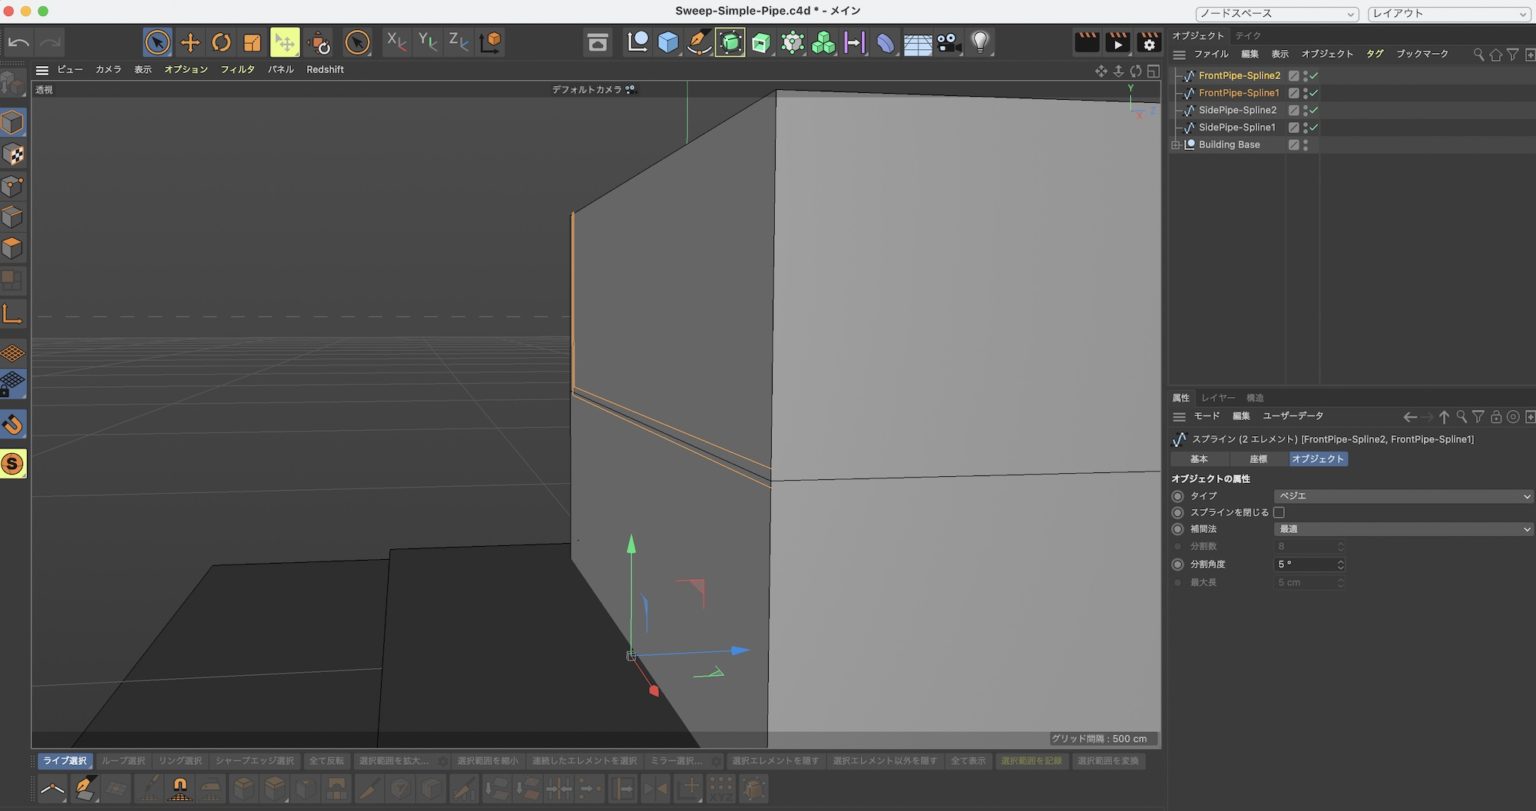Open the 補間法 dropdown showing 最適
The image size is (1536, 811).
point(1402,528)
